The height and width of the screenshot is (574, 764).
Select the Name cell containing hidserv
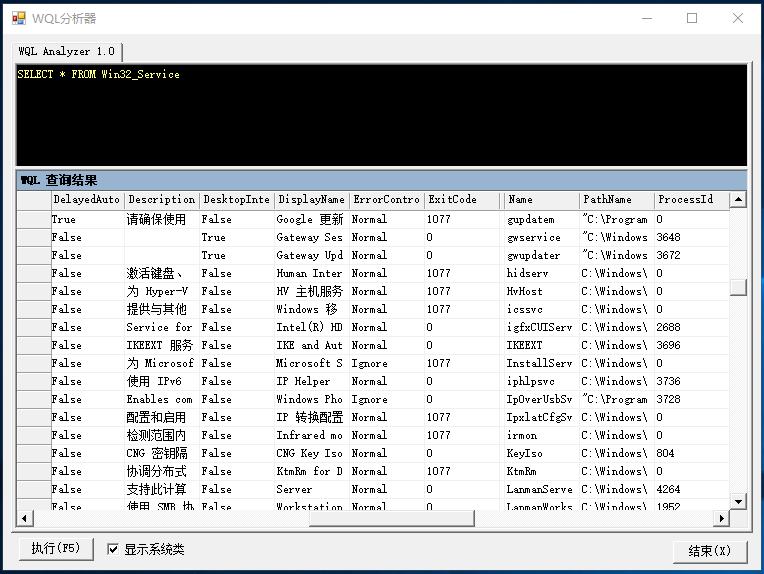tap(540, 273)
